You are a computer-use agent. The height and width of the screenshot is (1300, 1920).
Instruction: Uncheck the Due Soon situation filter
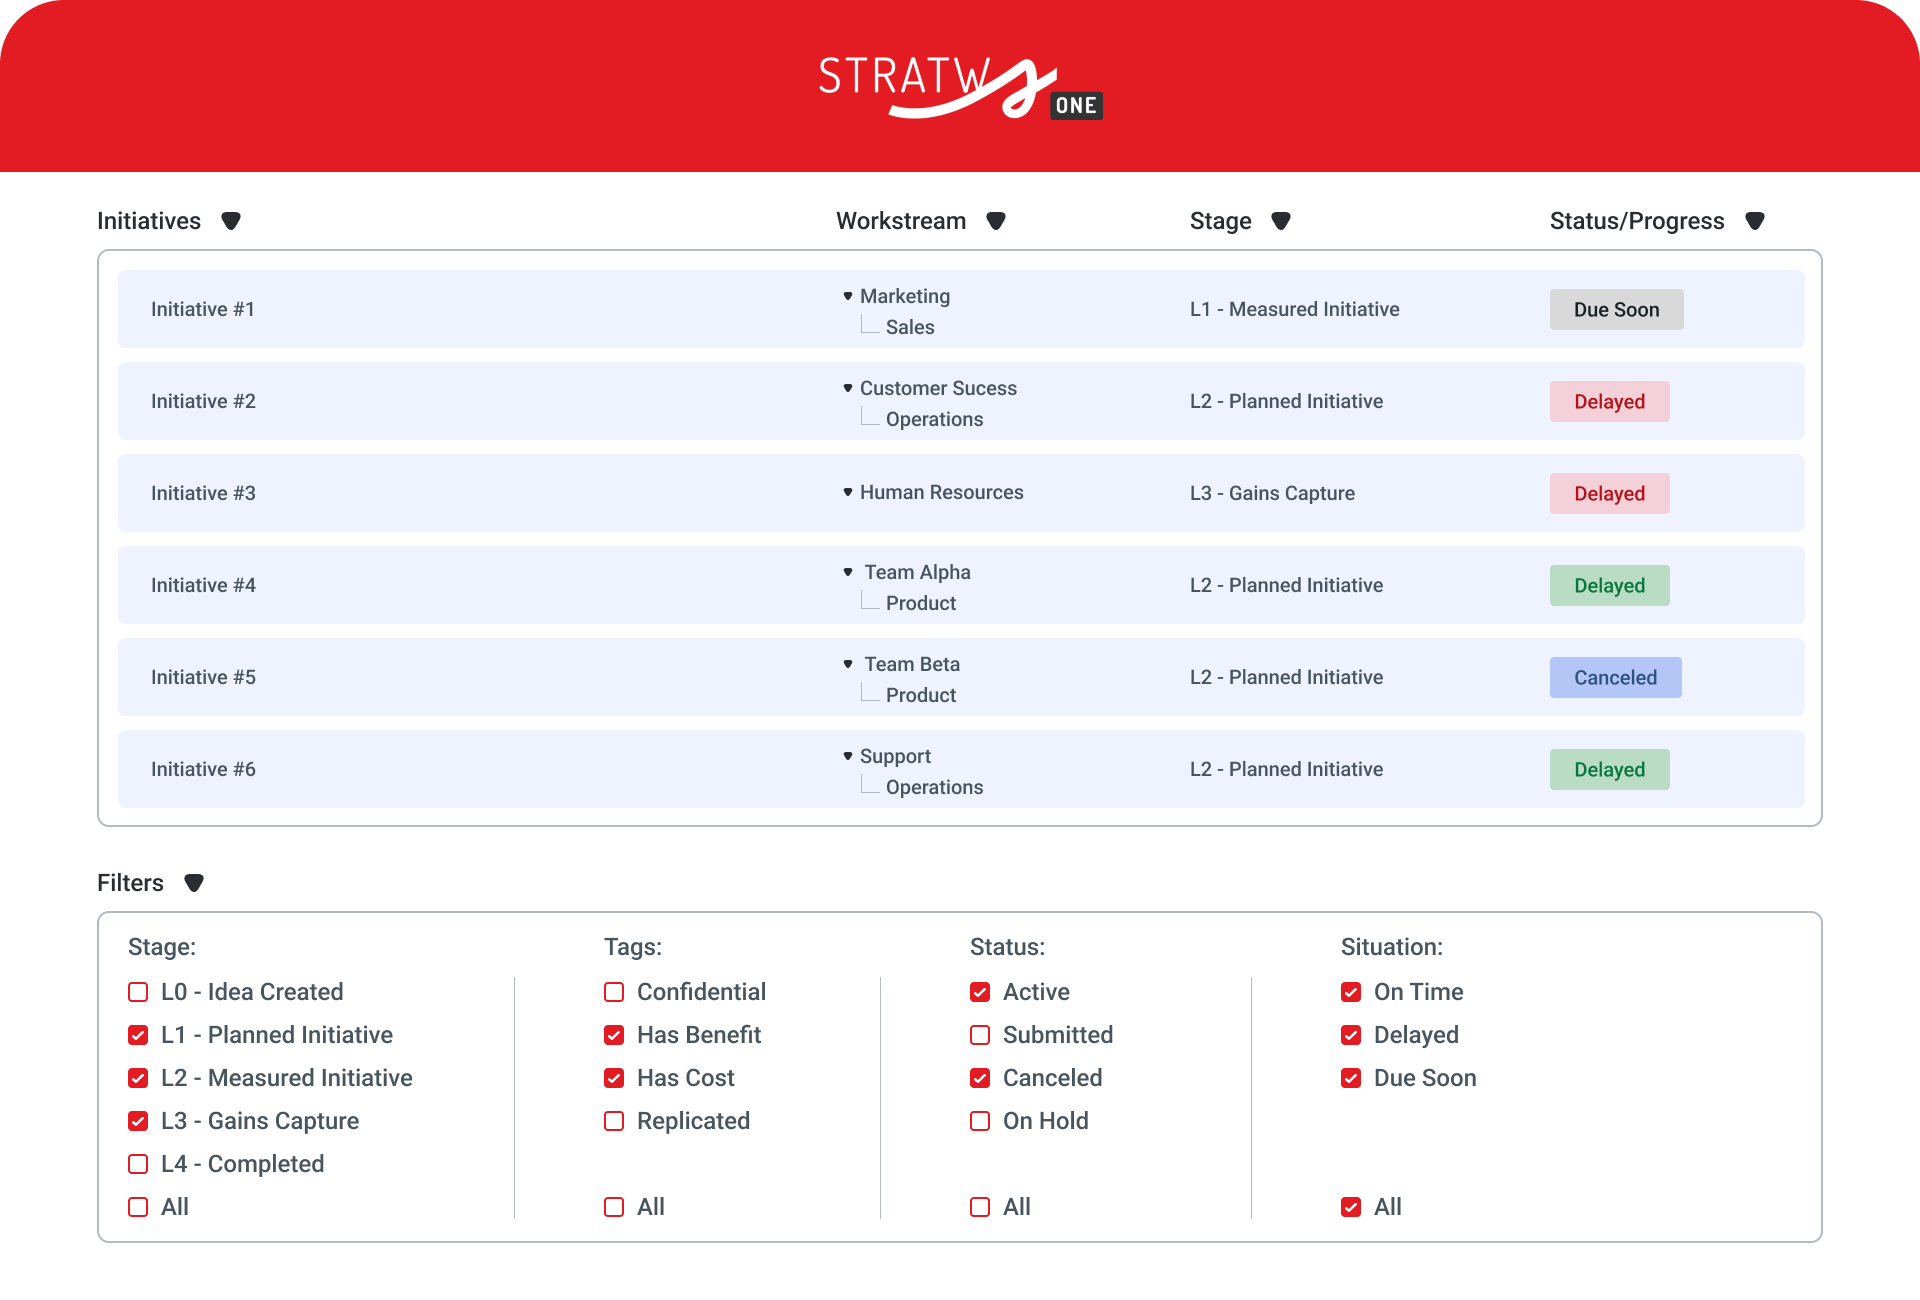tap(1351, 1078)
